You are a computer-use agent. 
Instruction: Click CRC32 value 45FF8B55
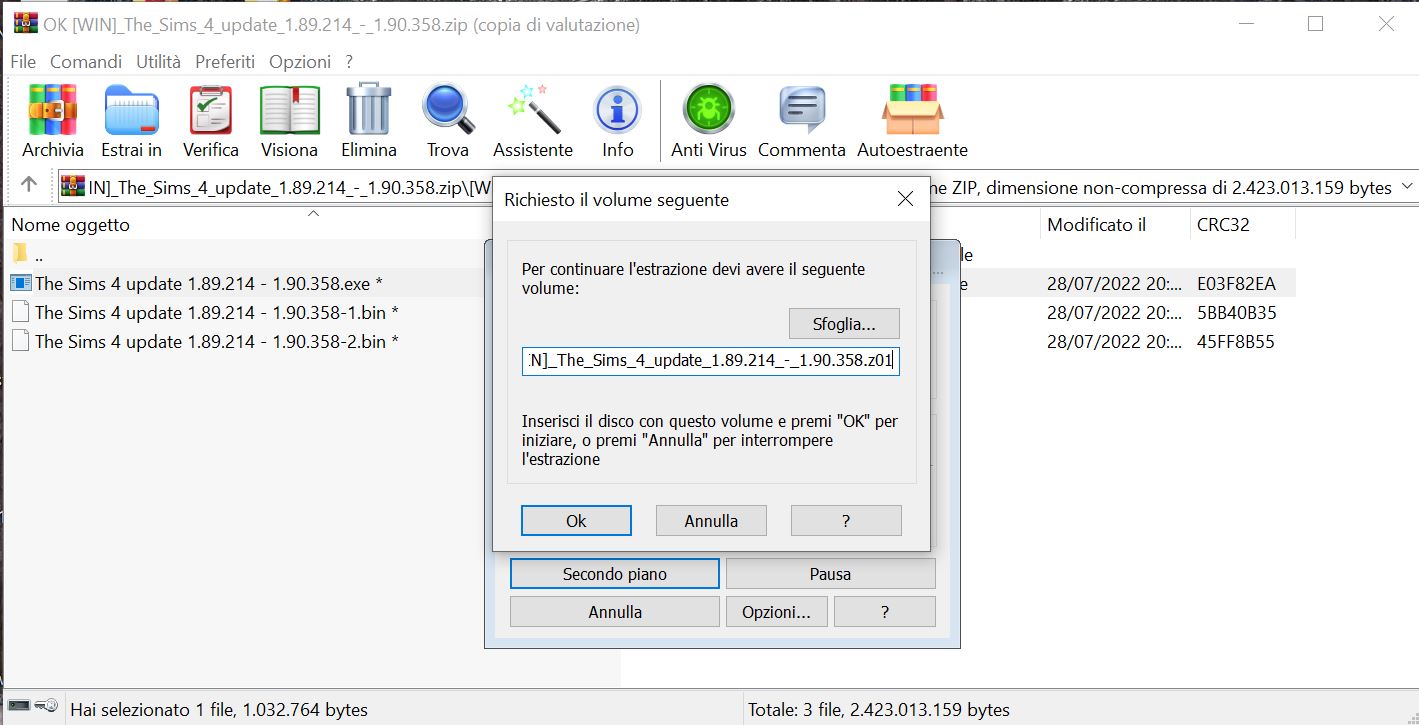1235,342
